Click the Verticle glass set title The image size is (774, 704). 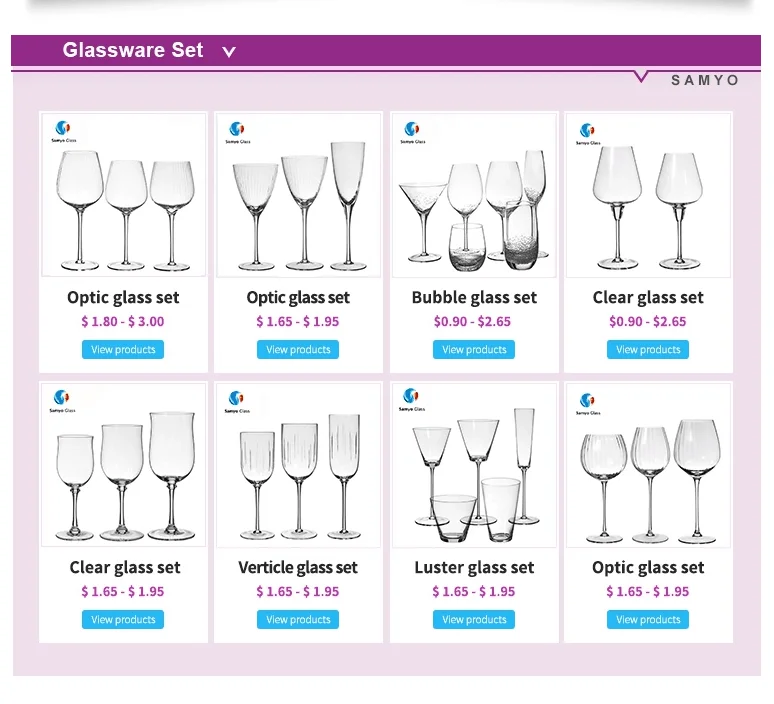click(x=298, y=568)
